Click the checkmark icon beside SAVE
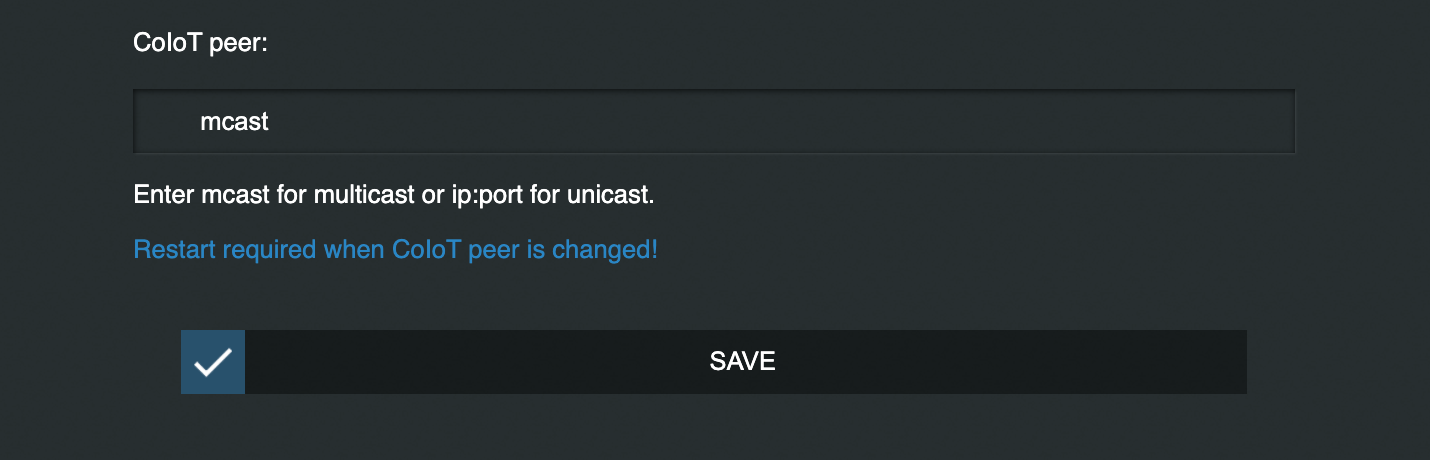Screen dimensions: 1430x460 click(x=213, y=362)
